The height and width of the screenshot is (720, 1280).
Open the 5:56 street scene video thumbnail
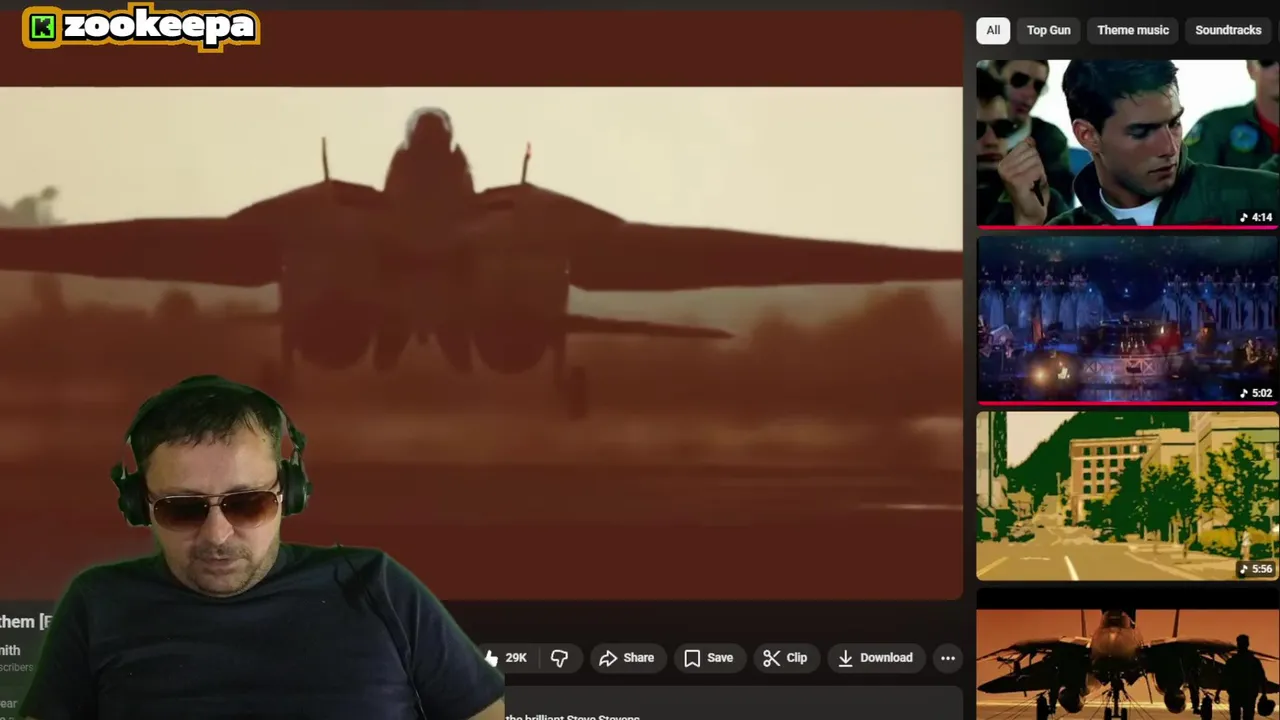click(x=1128, y=495)
